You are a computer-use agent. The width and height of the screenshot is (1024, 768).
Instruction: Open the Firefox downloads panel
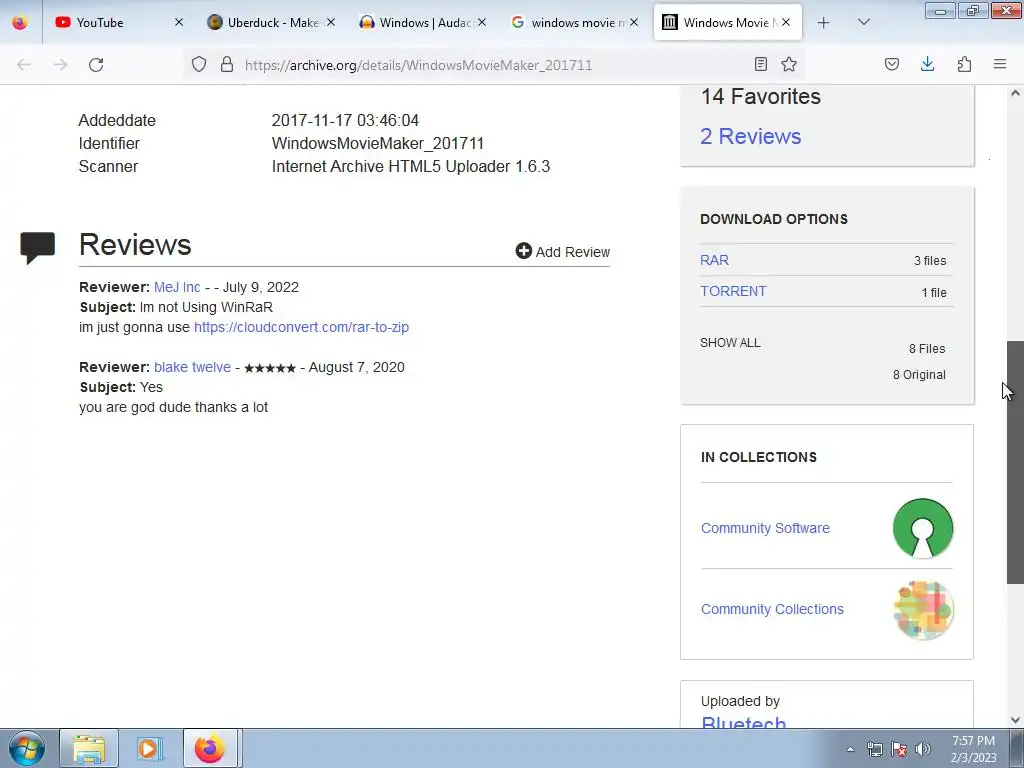[x=927, y=64]
